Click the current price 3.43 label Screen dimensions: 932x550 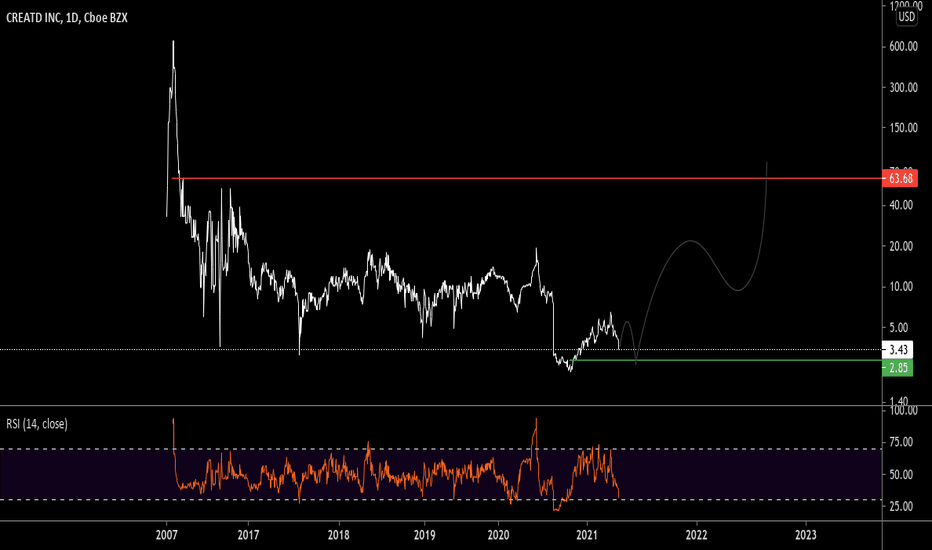898,350
